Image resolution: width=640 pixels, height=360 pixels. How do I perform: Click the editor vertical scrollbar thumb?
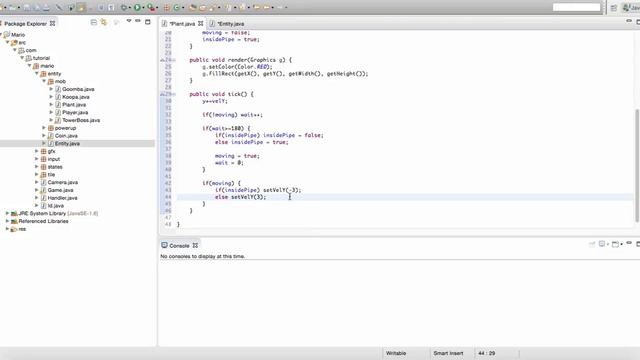[x=637, y=165]
